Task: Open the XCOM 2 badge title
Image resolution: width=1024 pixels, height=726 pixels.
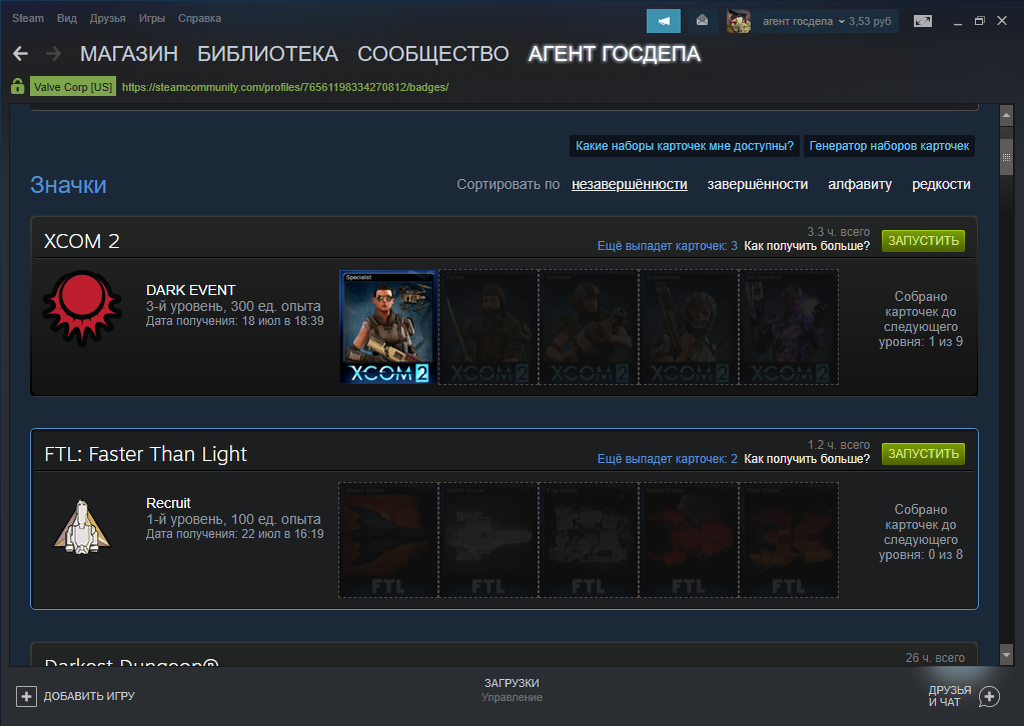Action: [x=82, y=241]
